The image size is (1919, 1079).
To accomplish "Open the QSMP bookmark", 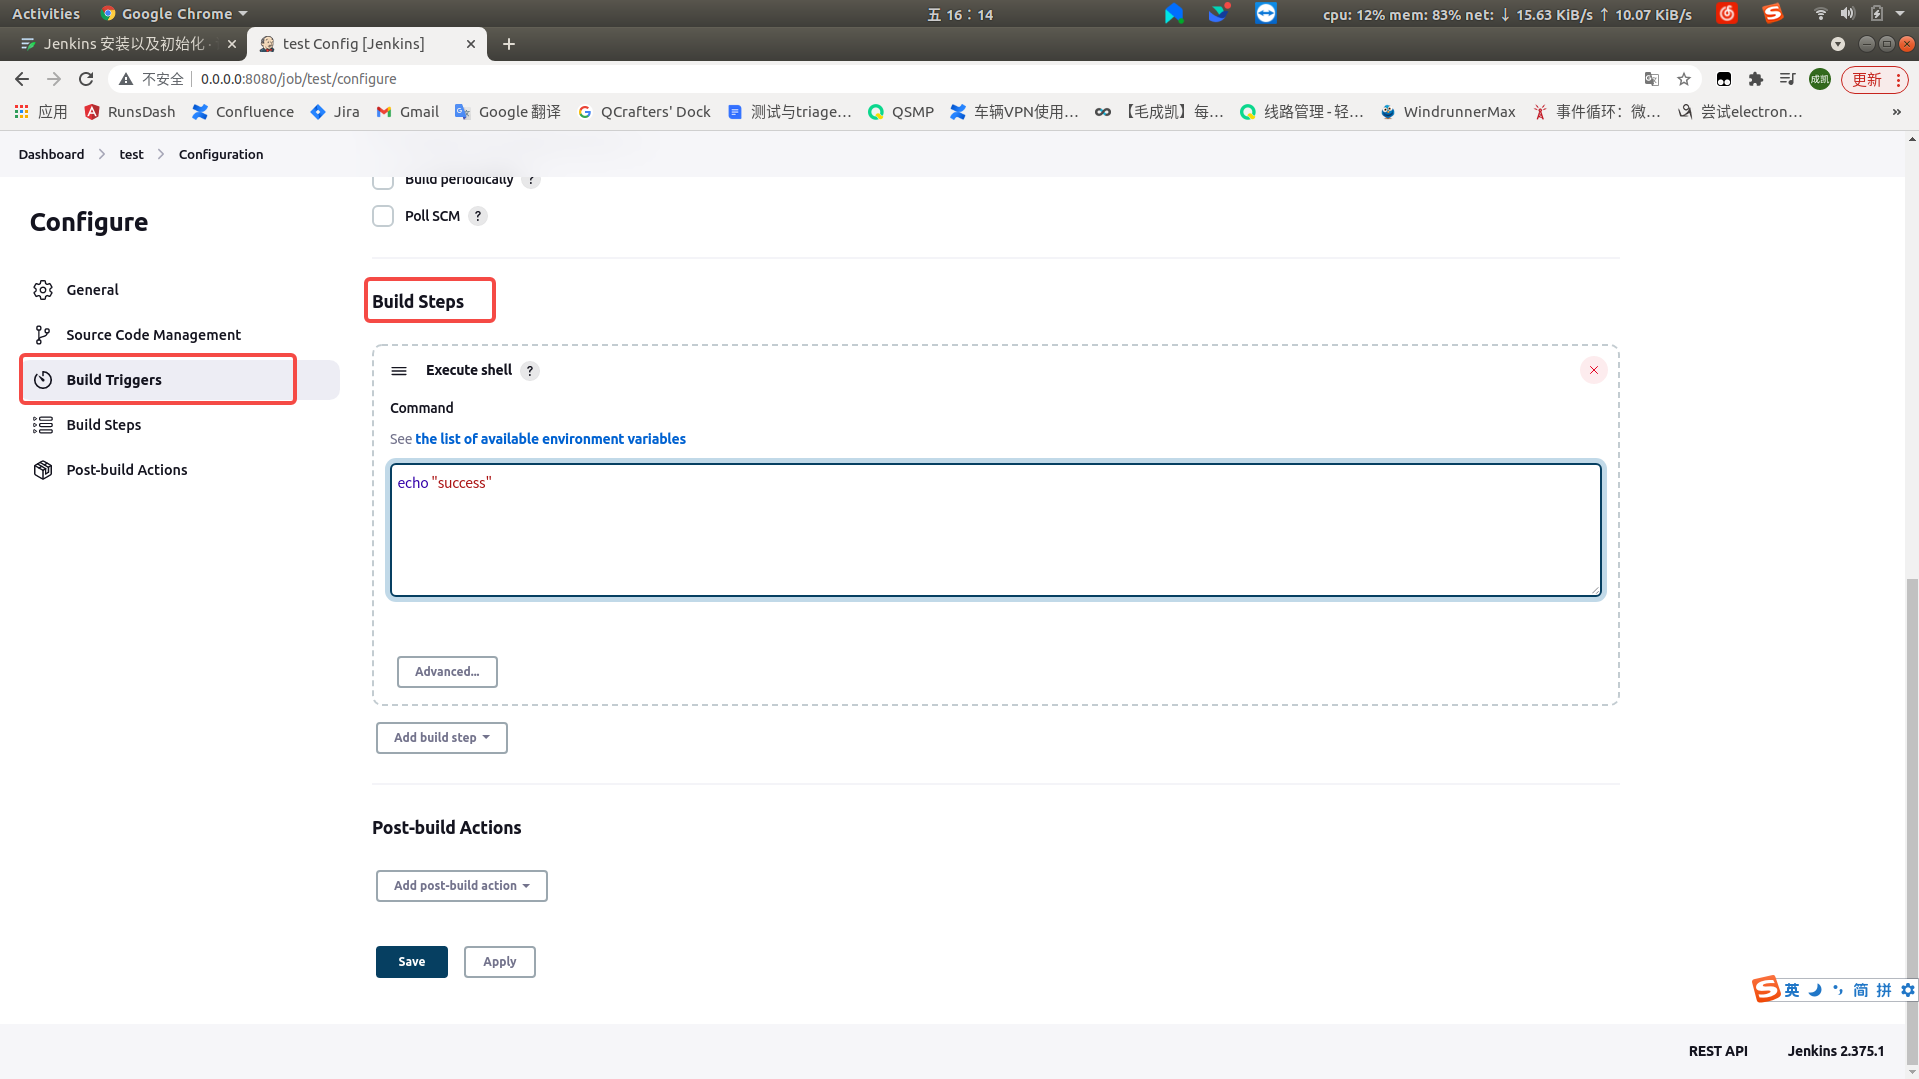I will coord(901,112).
